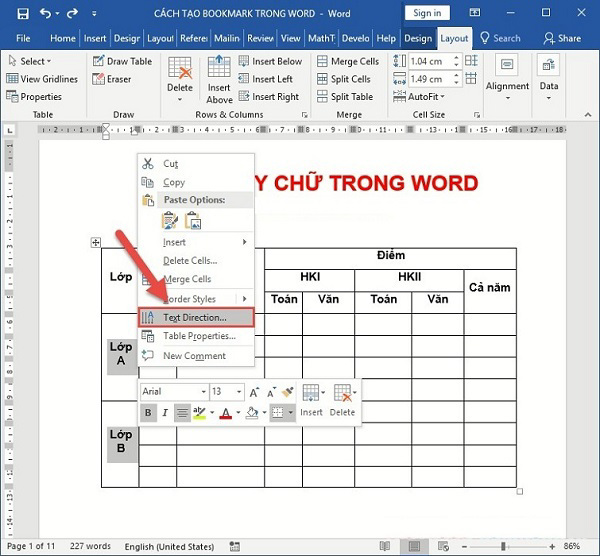Toggle Bold in the mini toolbar
This screenshot has height=556, width=600.
click(x=148, y=413)
